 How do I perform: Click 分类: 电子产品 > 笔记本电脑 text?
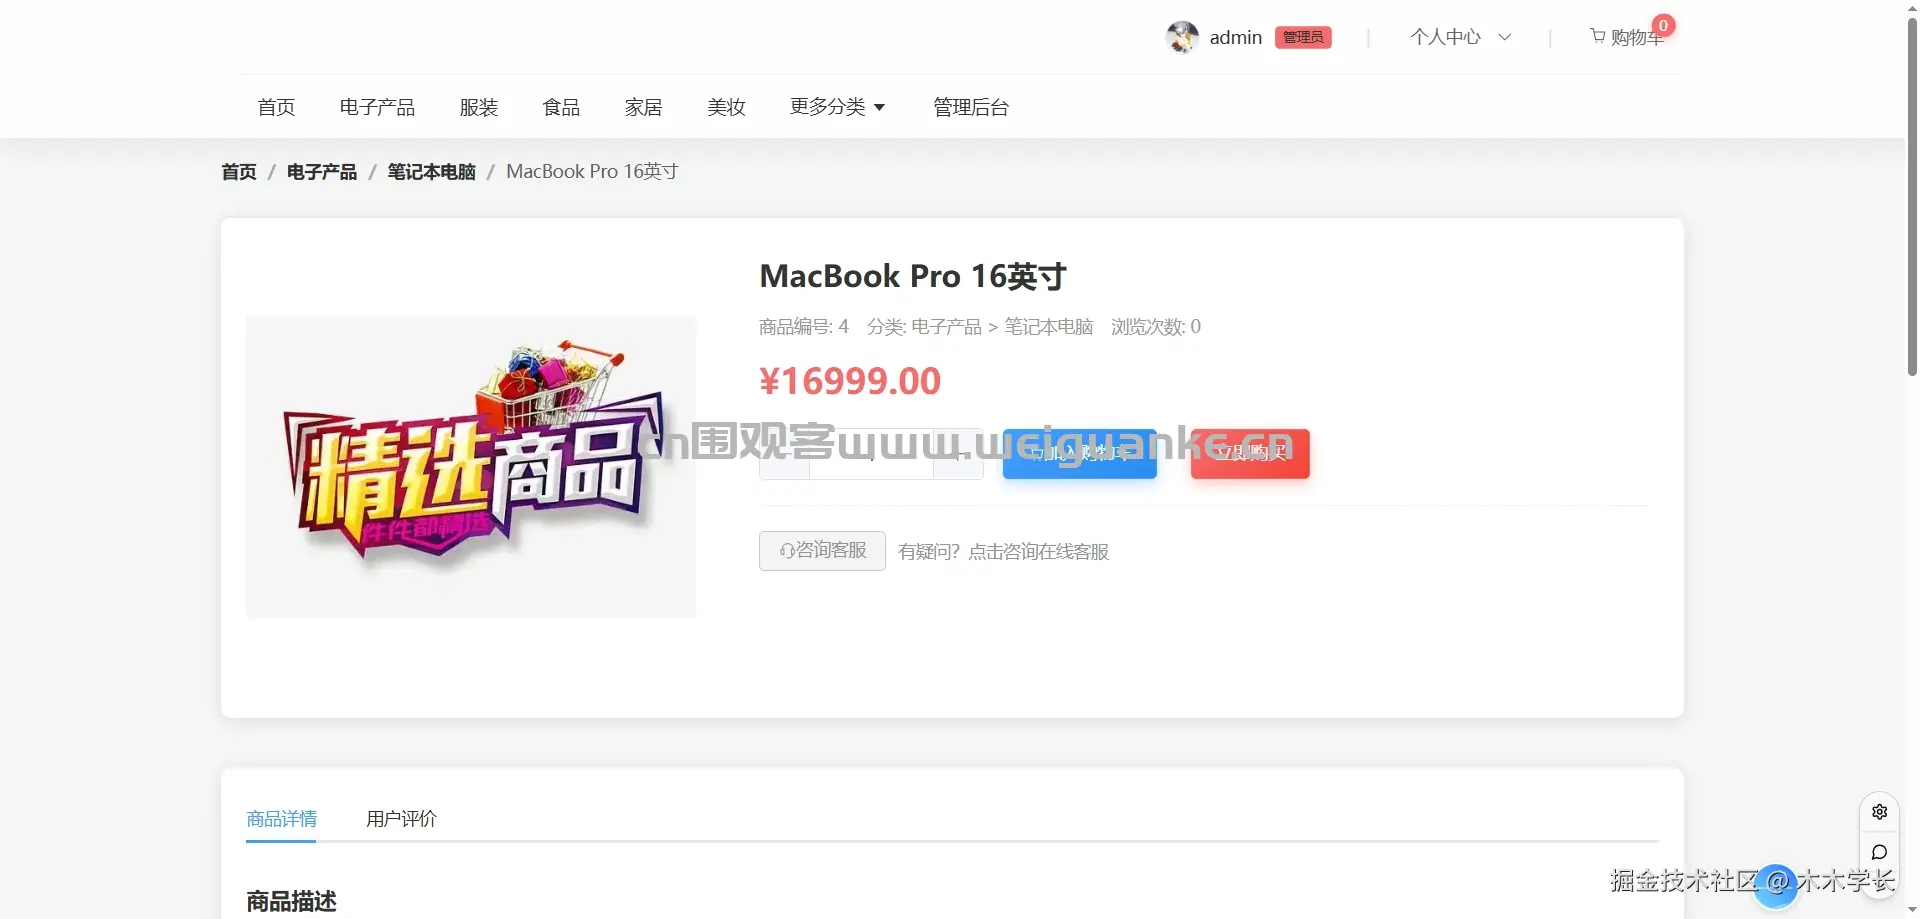[980, 327]
